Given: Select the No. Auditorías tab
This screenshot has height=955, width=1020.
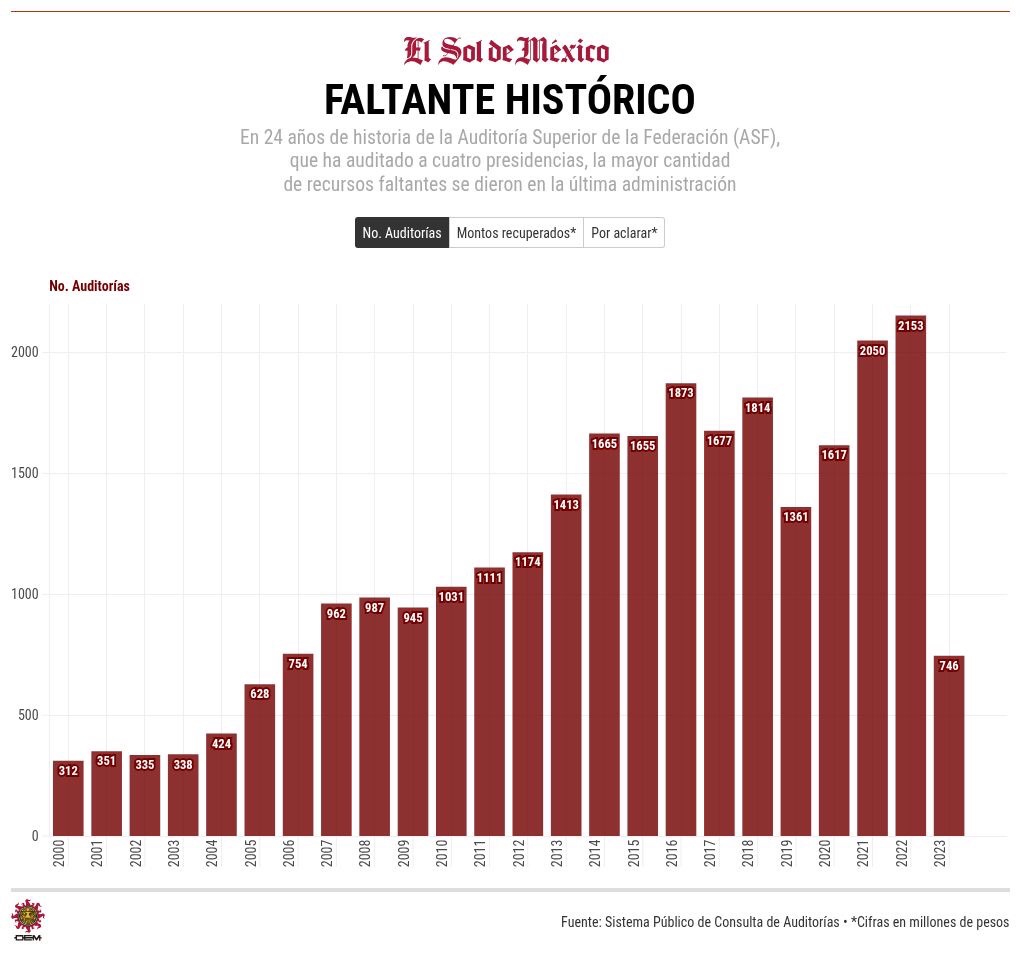Looking at the screenshot, I should click(x=402, y=233).
